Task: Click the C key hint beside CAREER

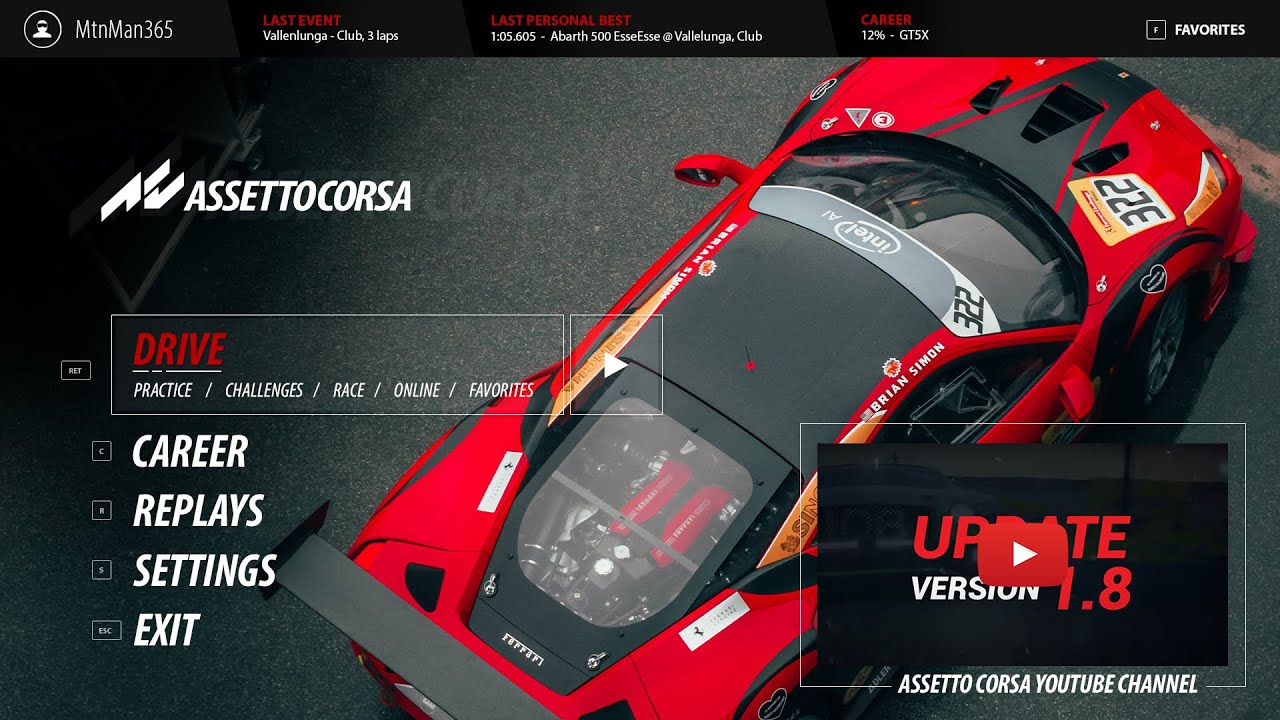Action: coord(101,451)
